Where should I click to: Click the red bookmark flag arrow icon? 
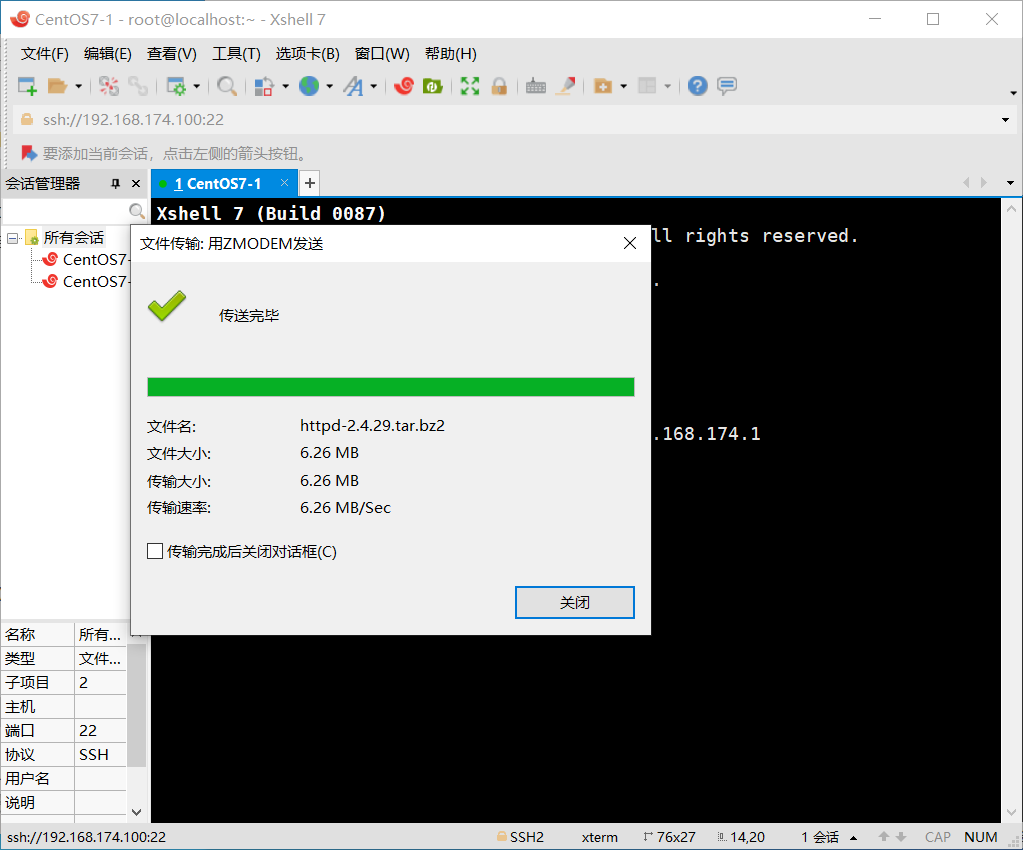tap(29, 153)
